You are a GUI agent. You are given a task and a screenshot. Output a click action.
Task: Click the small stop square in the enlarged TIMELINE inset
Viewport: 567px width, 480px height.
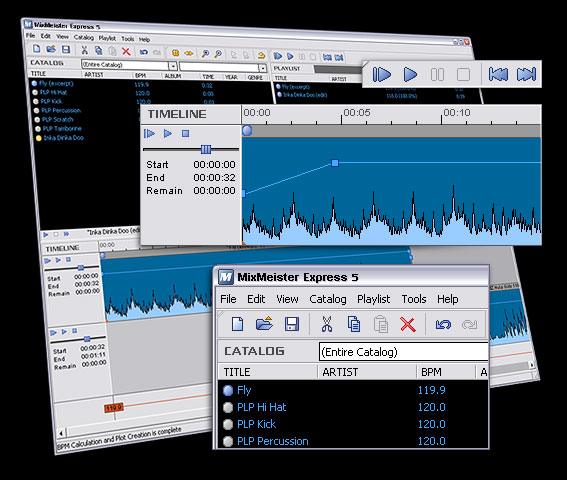186,133
